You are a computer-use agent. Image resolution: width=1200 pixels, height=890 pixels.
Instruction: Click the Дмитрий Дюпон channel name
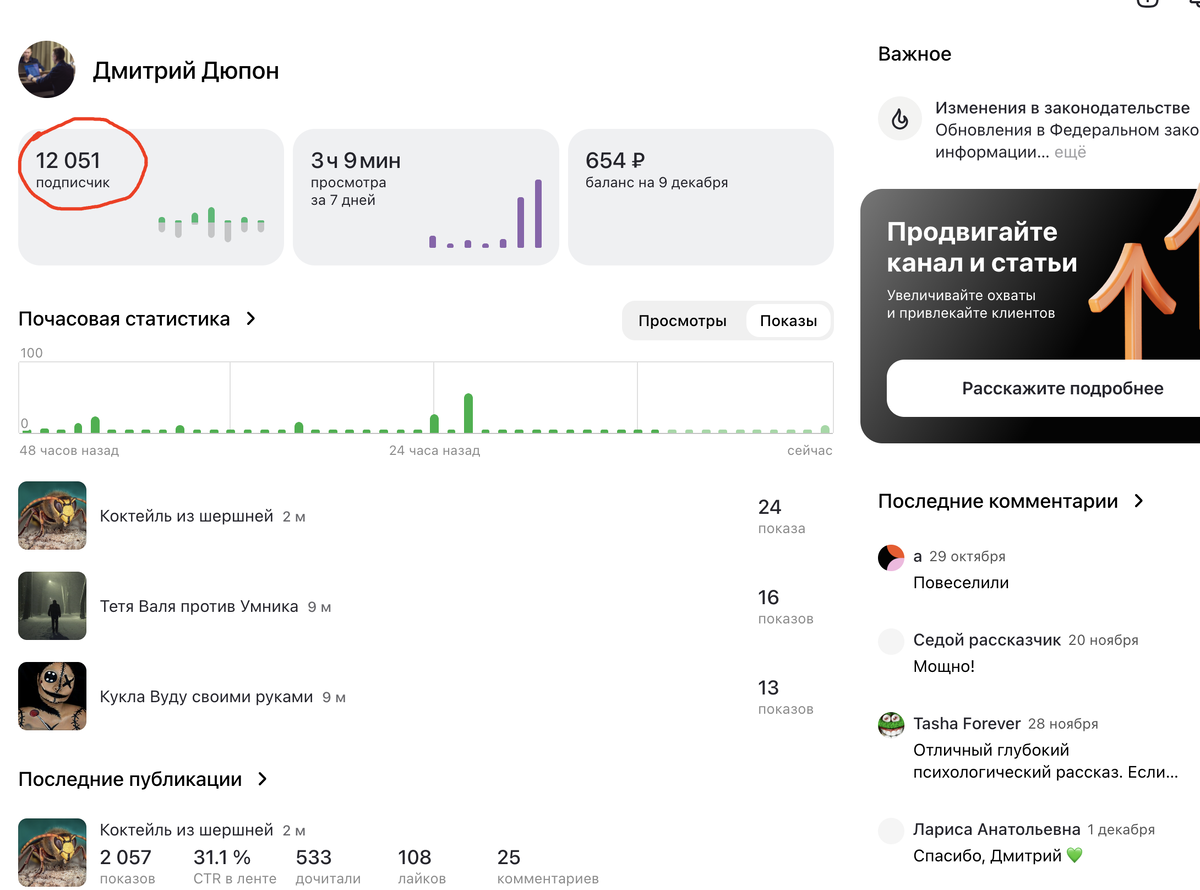pyautogui.click(x=186, y=71)
